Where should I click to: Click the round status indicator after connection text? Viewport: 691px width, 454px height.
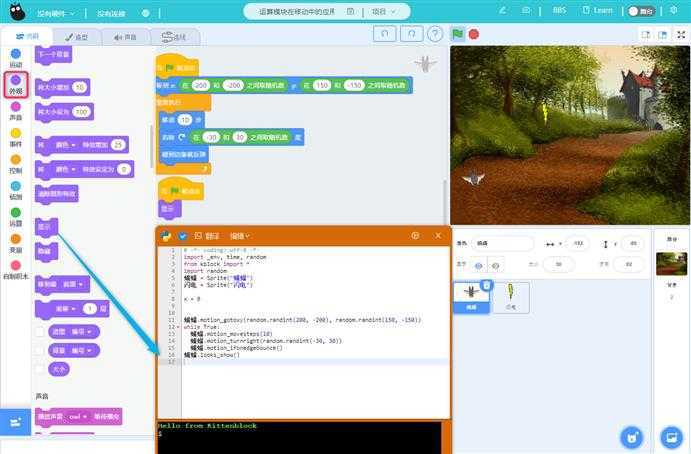(x=145, y=13)
